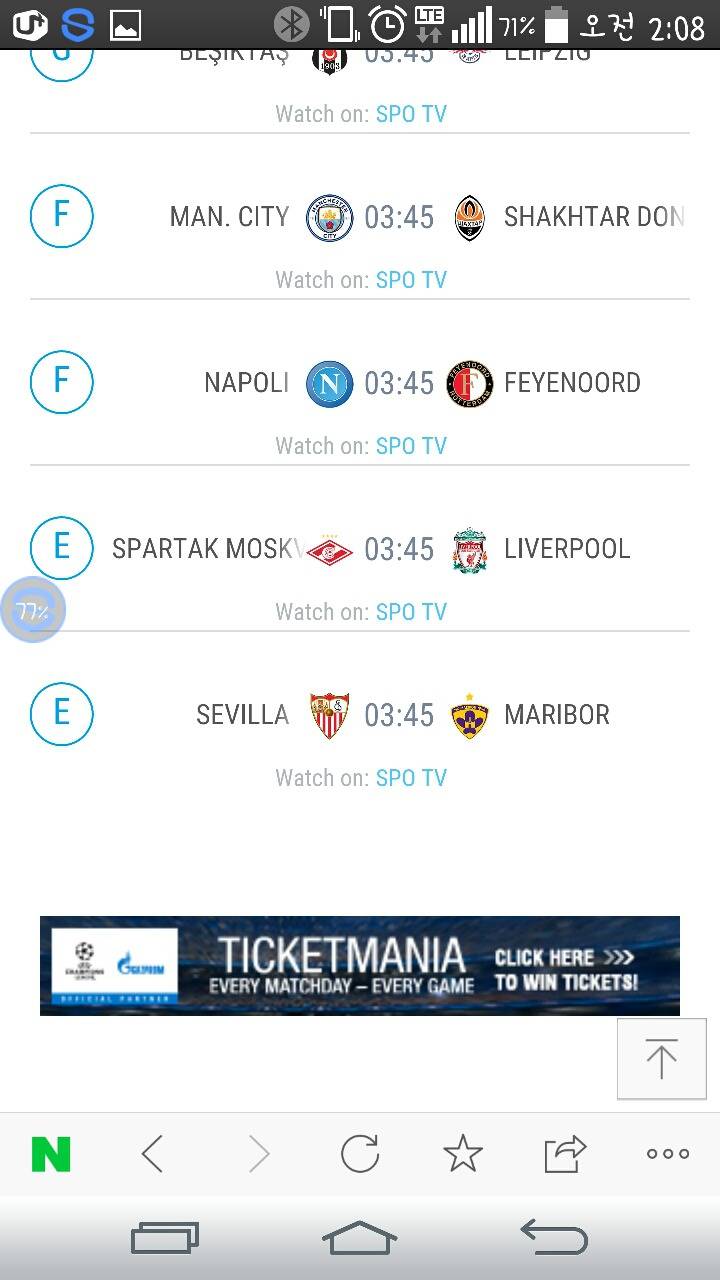Open SPO TV link under Sevilla match

click(x=411, y=778)
